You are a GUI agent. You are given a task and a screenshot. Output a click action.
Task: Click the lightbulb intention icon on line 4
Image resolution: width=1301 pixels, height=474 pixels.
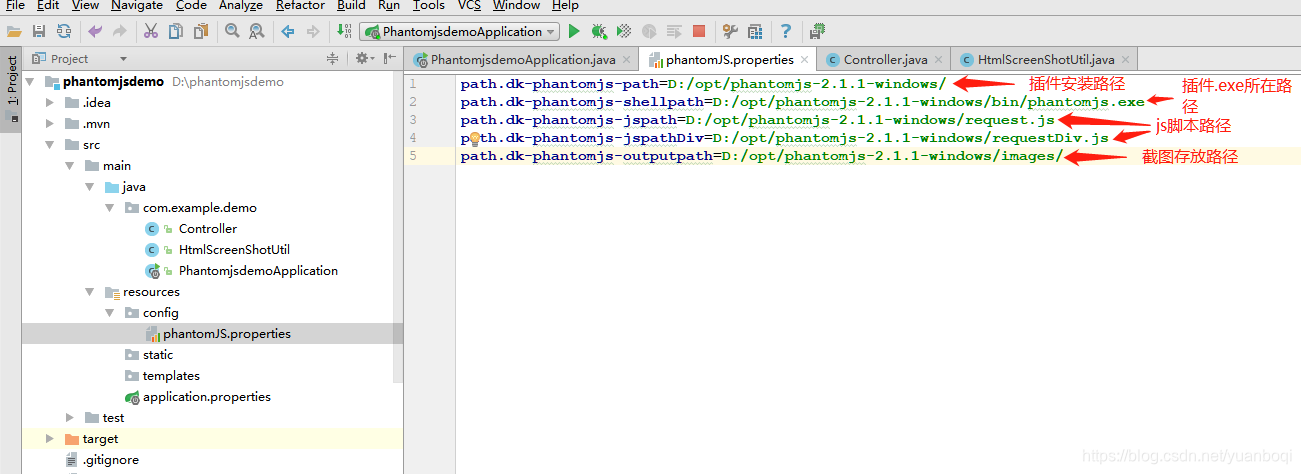pos(476,138)
